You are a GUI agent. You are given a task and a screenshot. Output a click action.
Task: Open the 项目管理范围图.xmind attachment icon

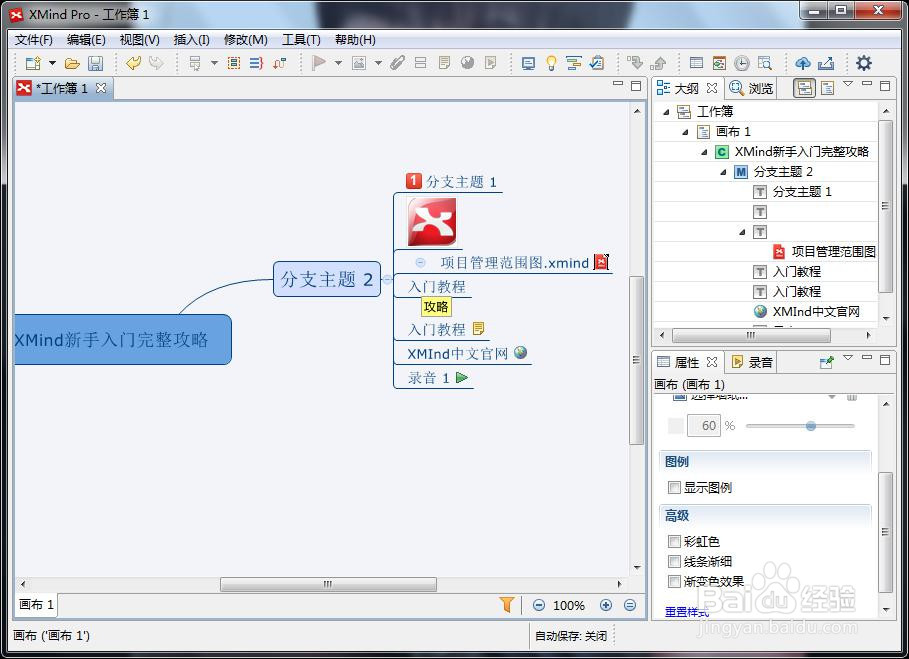tap(600, 262)
